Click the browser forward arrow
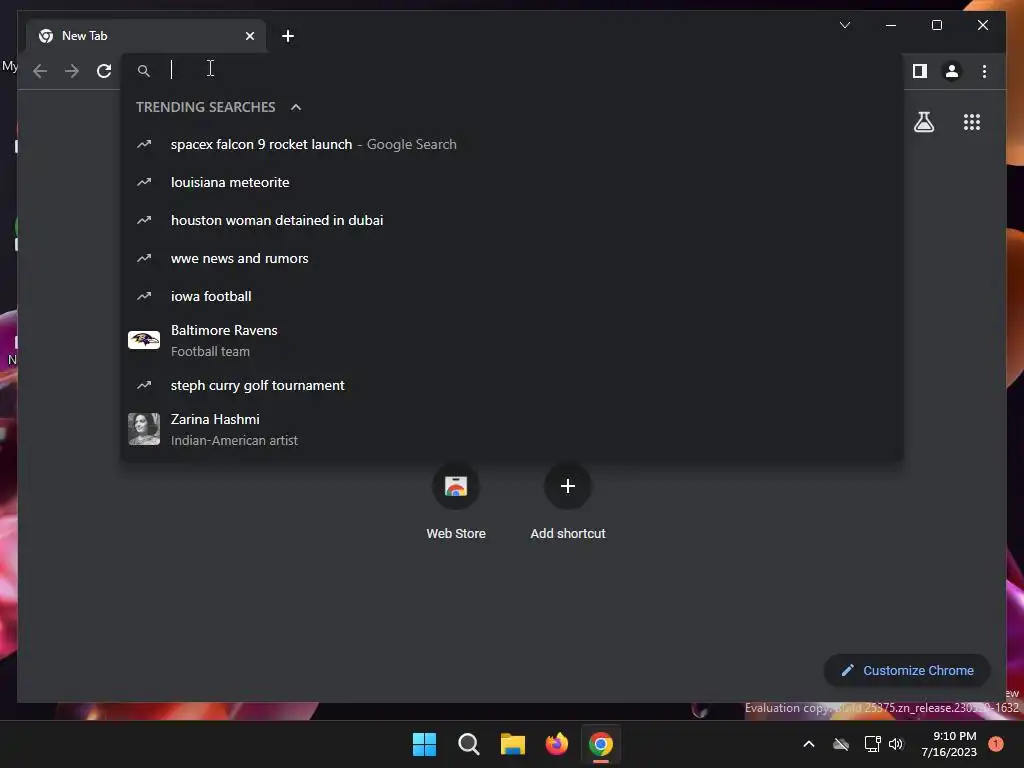Image resolution: width=1024 pixels, height=768 pixels. click(x=72, y=71)
